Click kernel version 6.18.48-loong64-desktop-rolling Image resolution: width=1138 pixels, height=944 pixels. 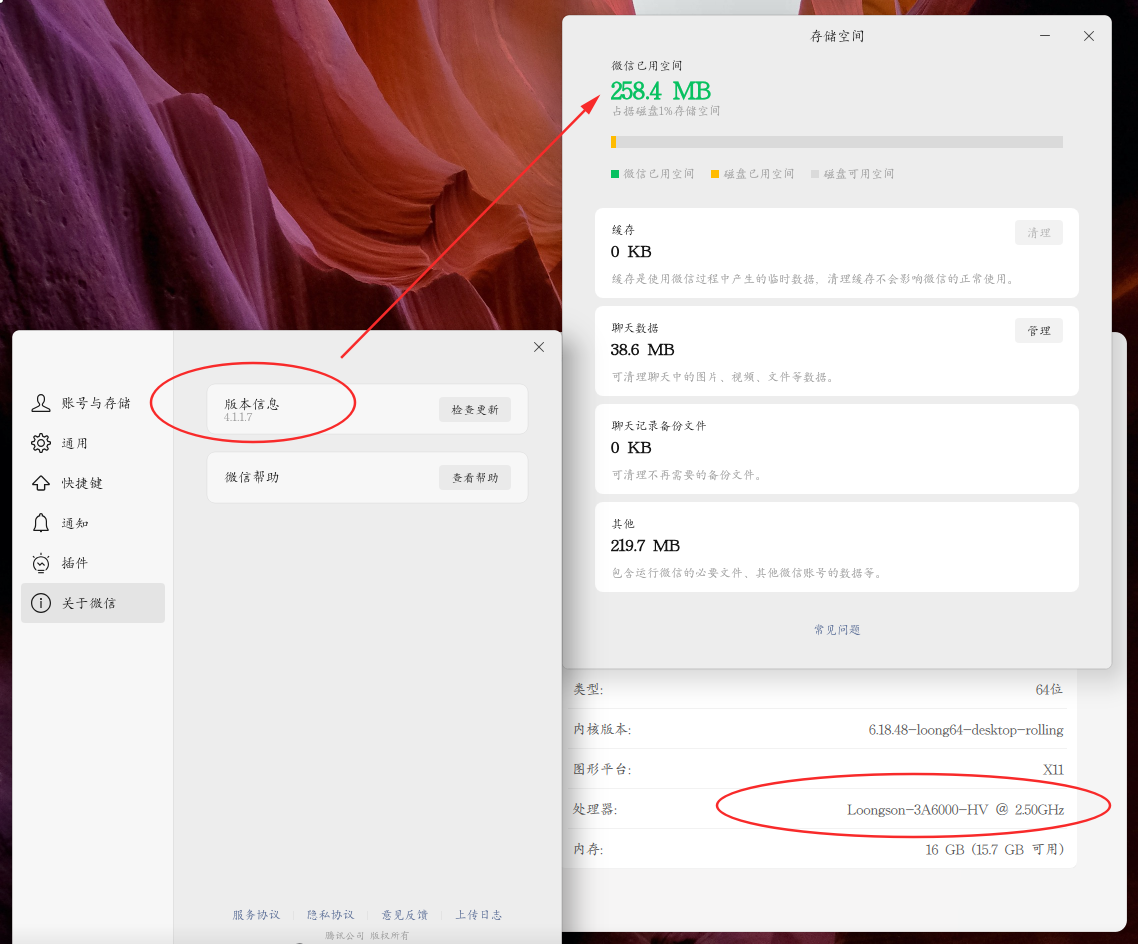pyautogui.click(x=966, y=730)
